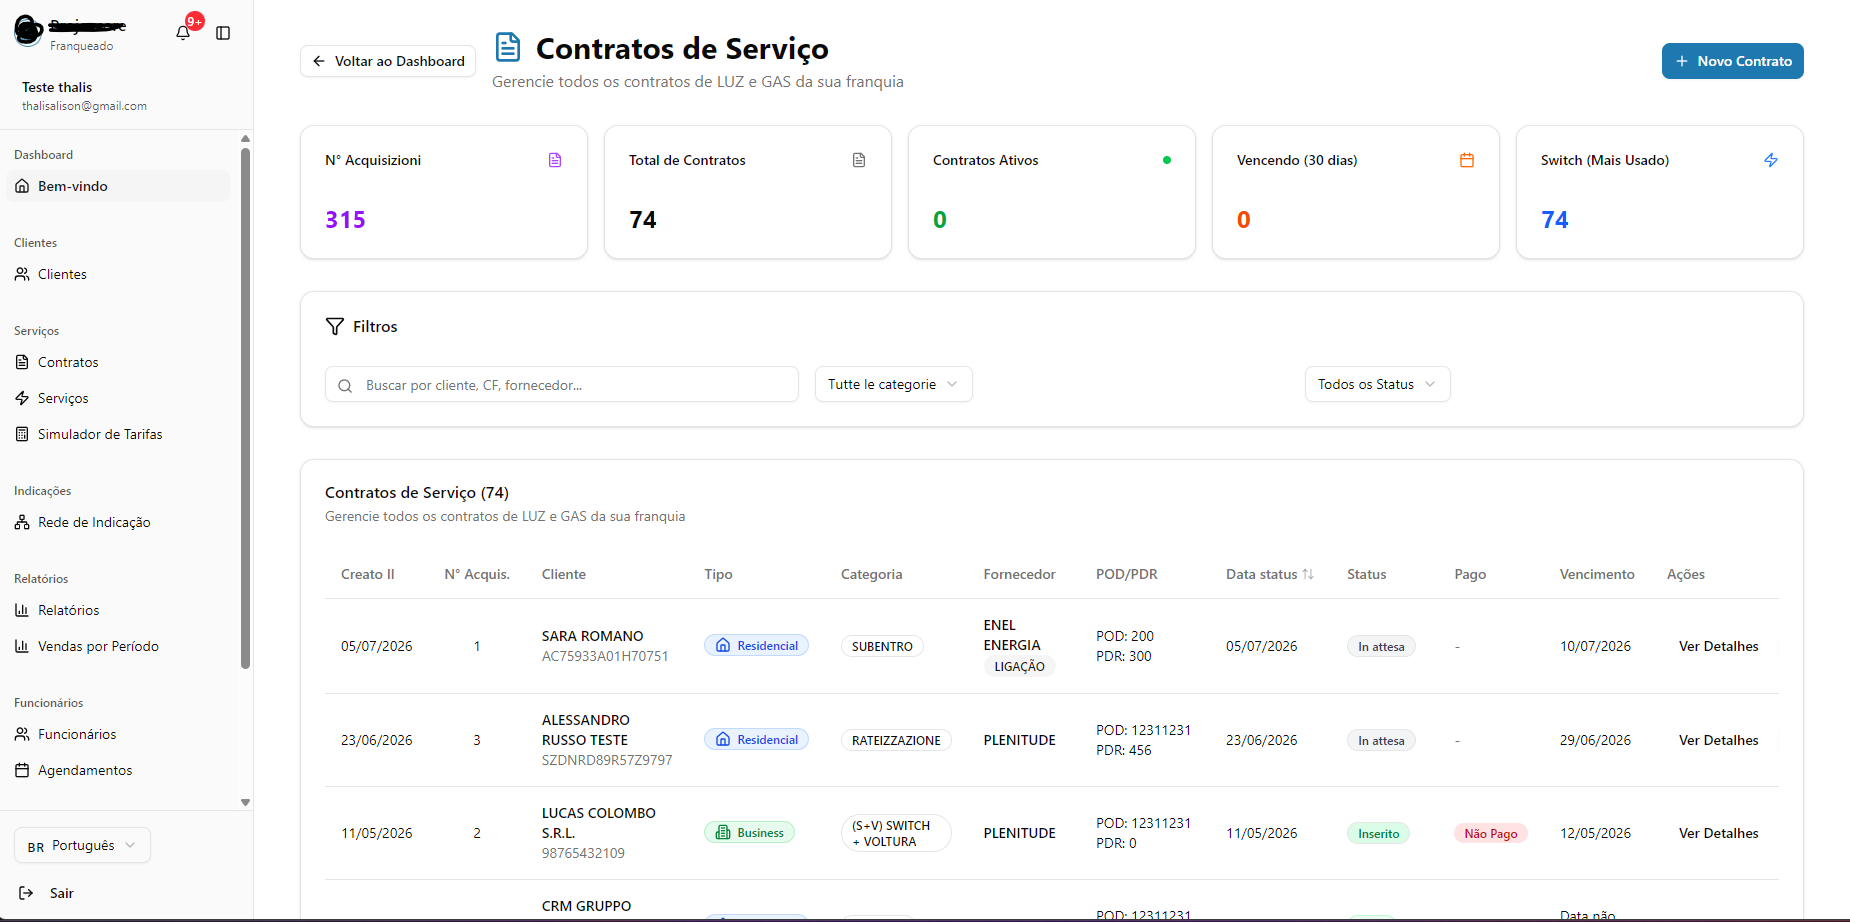Click the calendar icon in Vencendo card

[x=1467, y=160]
